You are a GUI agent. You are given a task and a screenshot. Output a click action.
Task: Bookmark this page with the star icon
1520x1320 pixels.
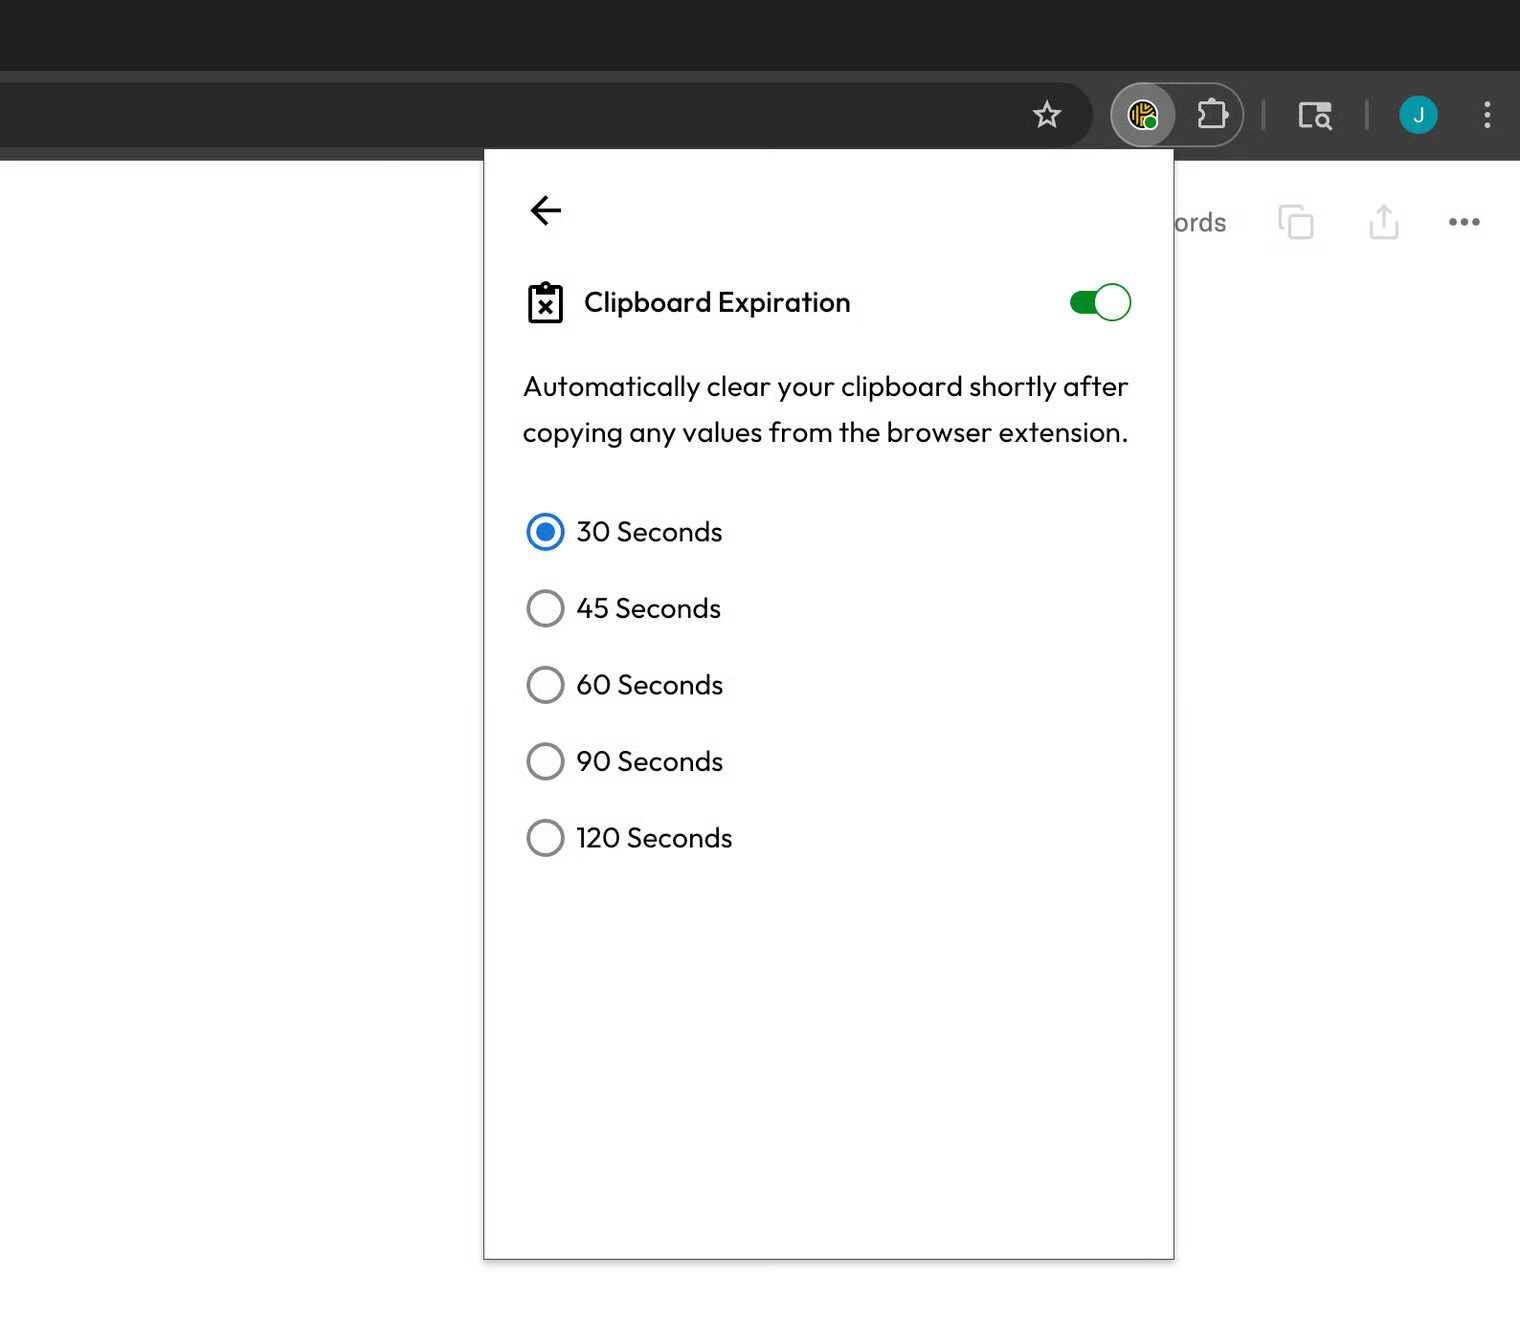tap(1046, 115)
